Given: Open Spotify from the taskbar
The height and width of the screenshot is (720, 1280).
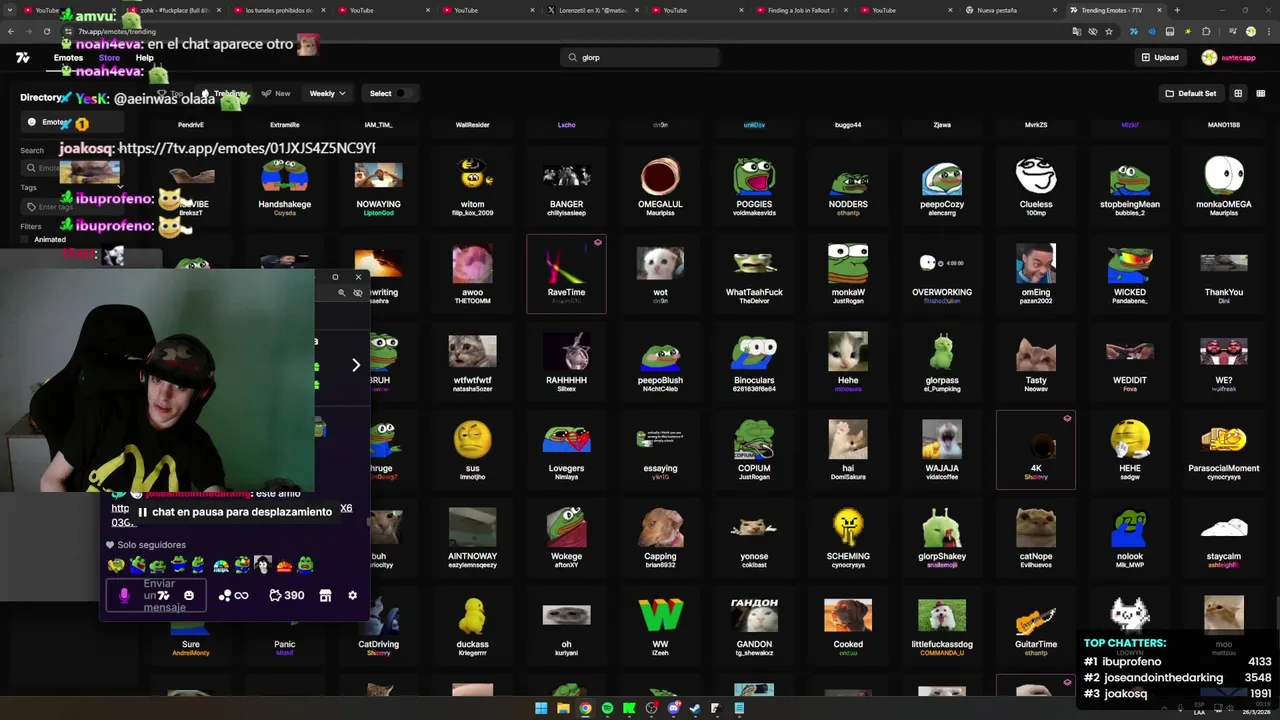Looking at the screenshot, I should (607, 708).
